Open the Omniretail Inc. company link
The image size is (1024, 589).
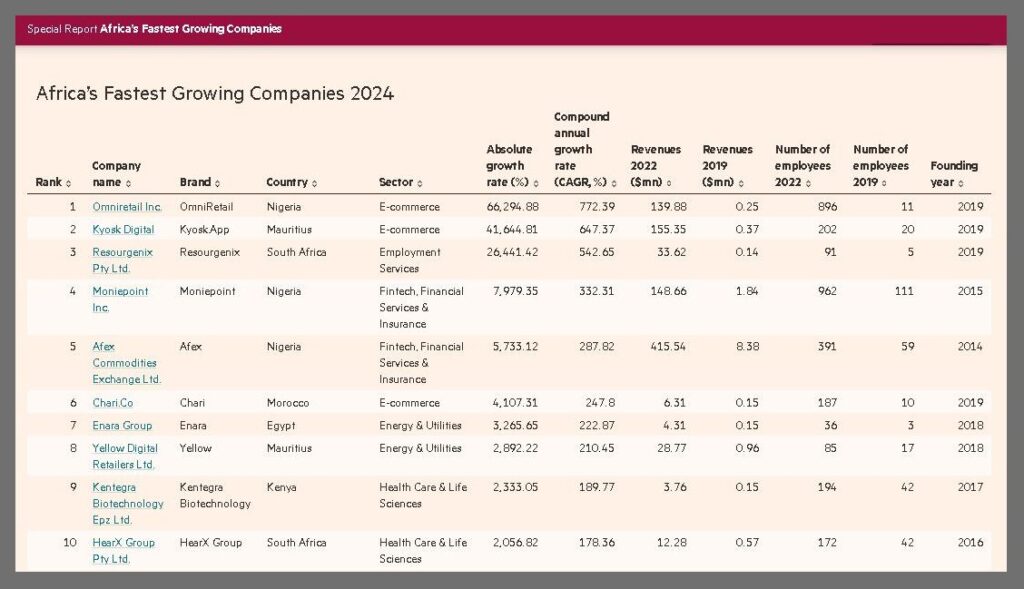126,207
